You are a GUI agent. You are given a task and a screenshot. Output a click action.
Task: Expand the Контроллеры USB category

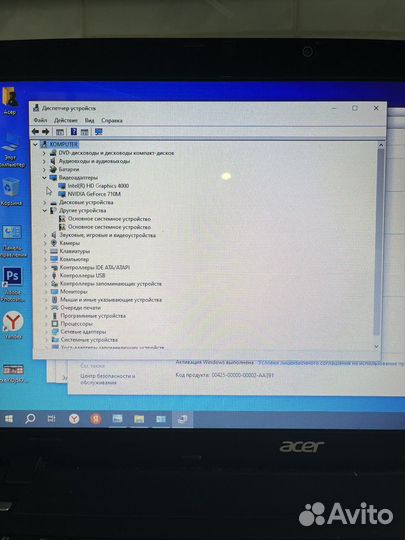click(x=45, y=276)
